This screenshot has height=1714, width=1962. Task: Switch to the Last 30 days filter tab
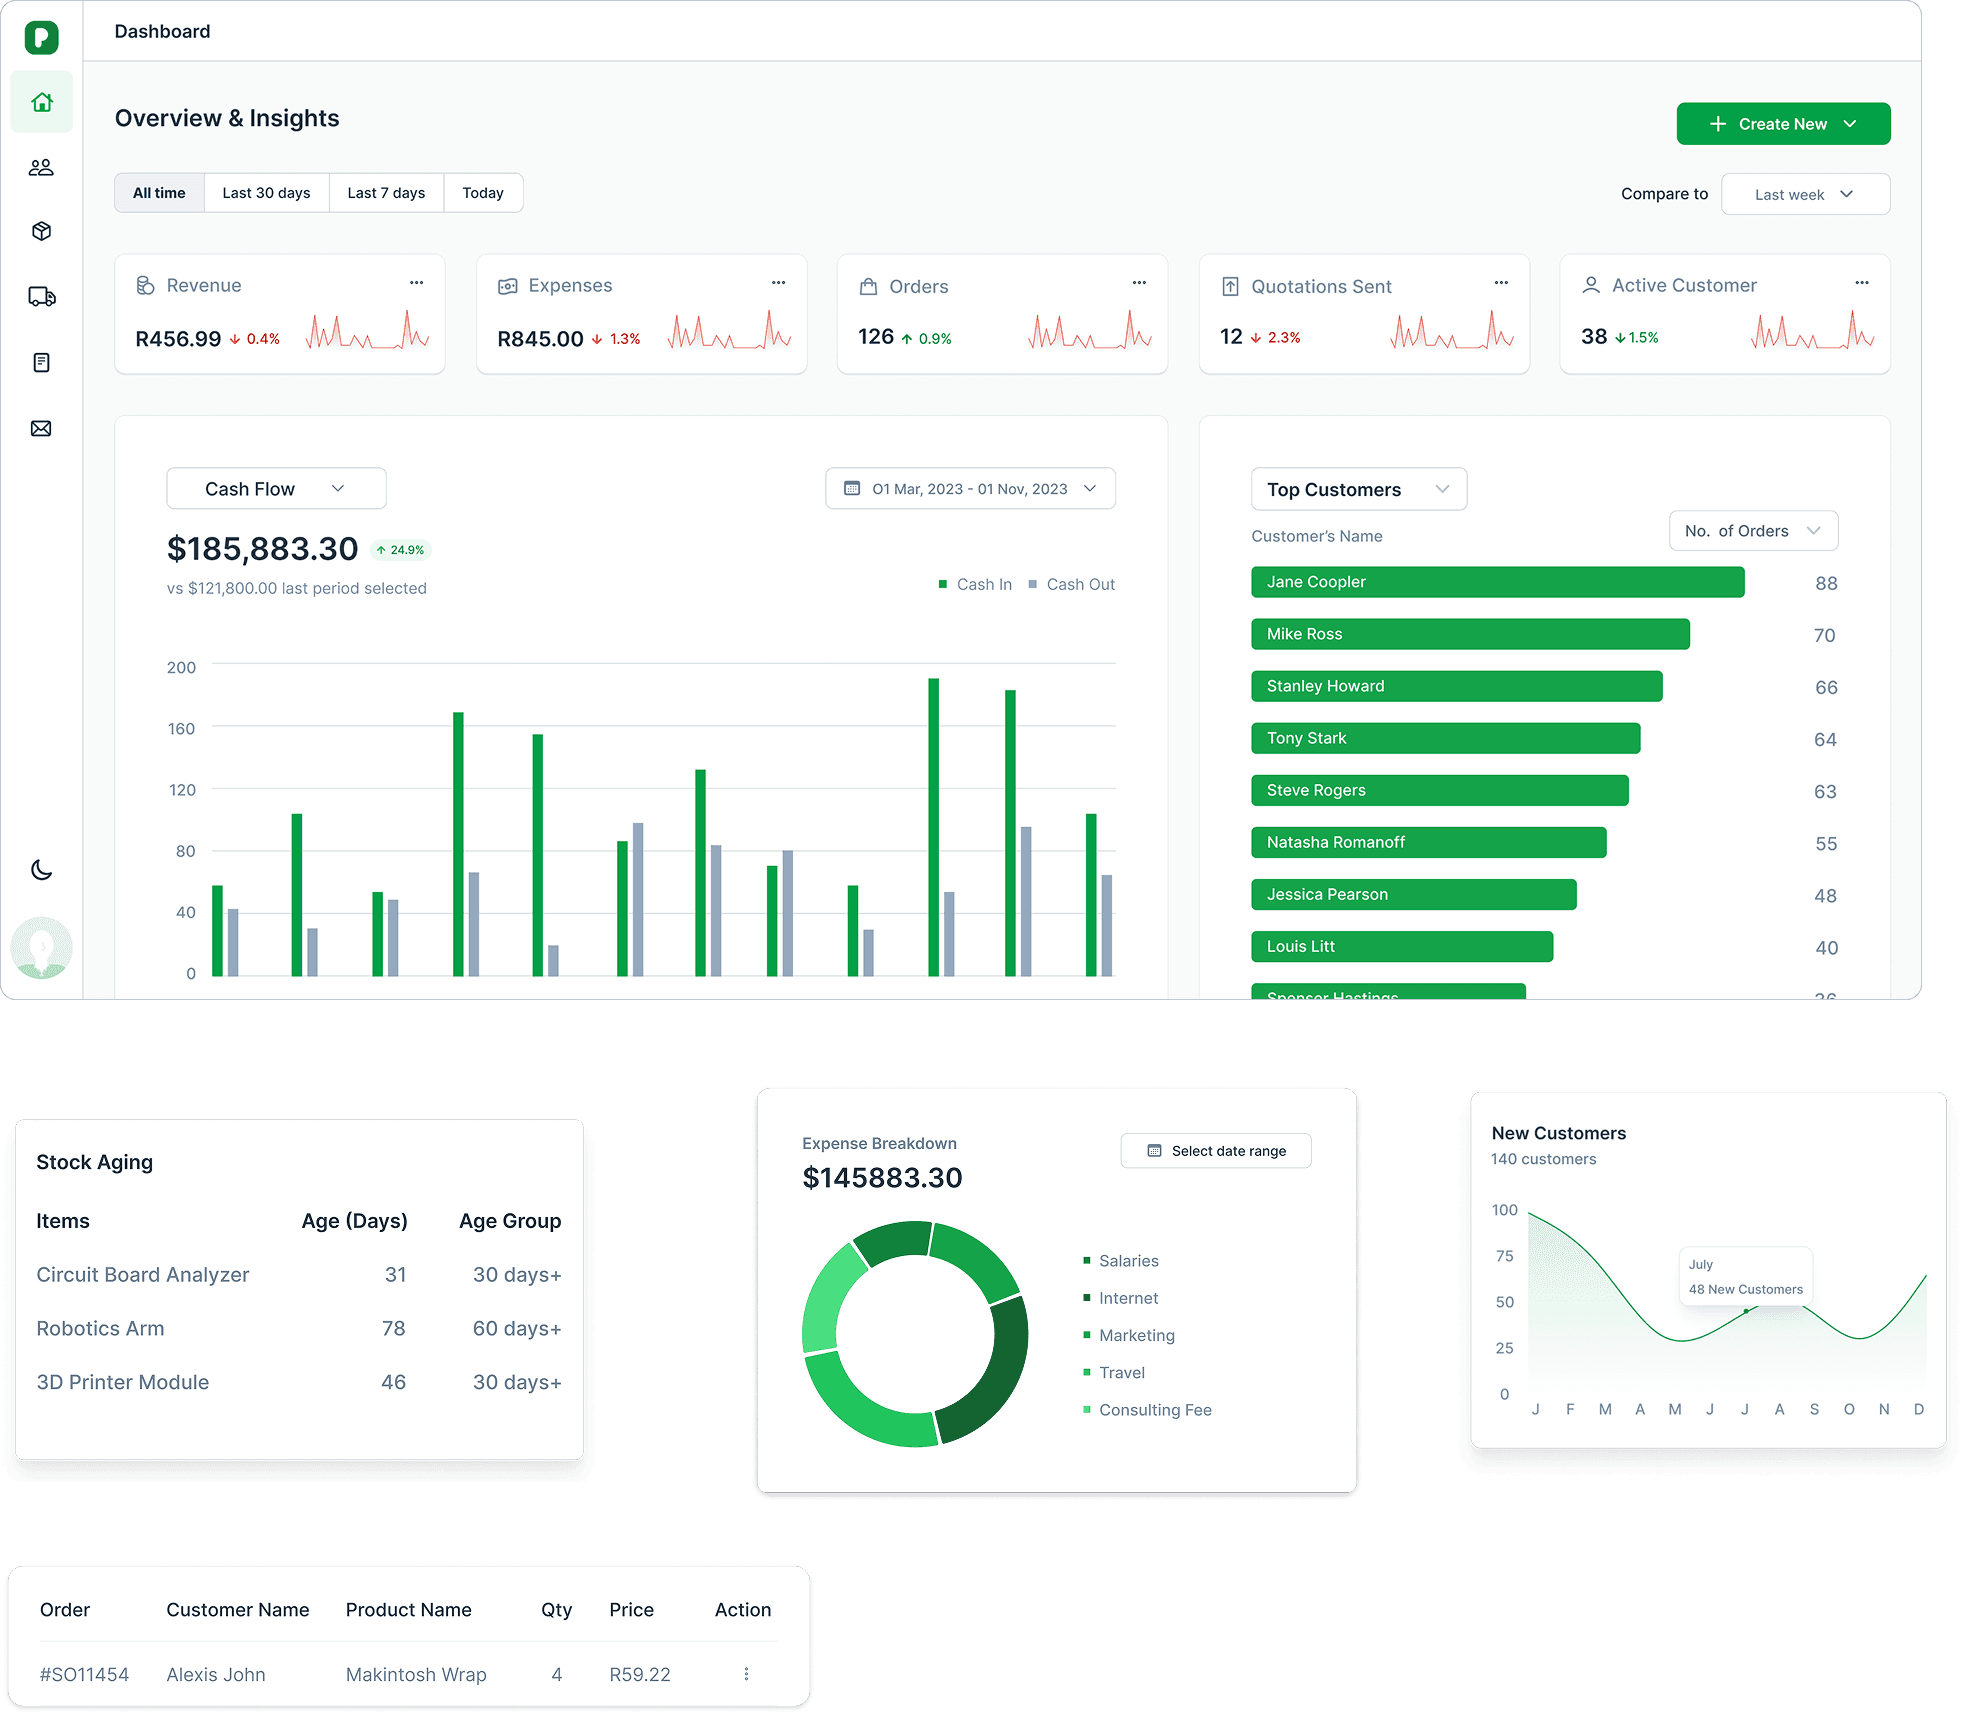click(266, 192)
